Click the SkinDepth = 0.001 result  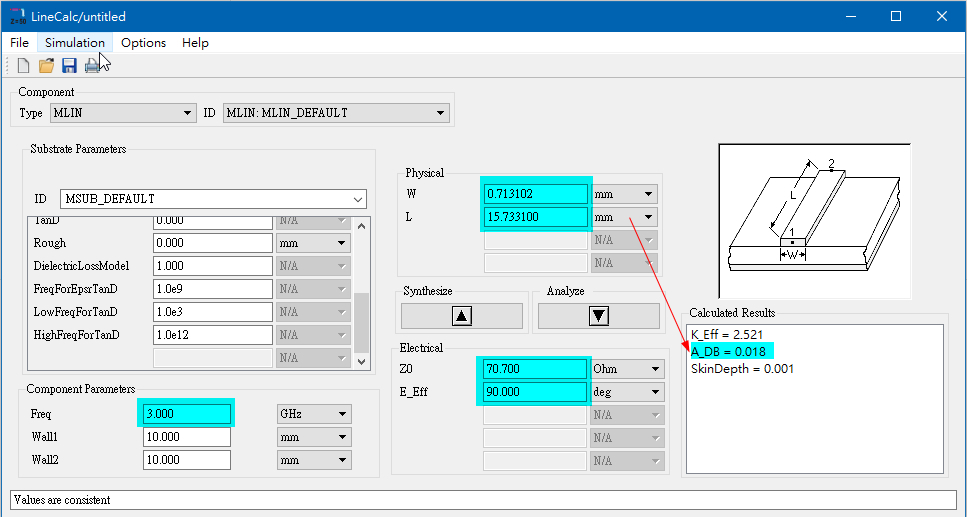point(743,369)
